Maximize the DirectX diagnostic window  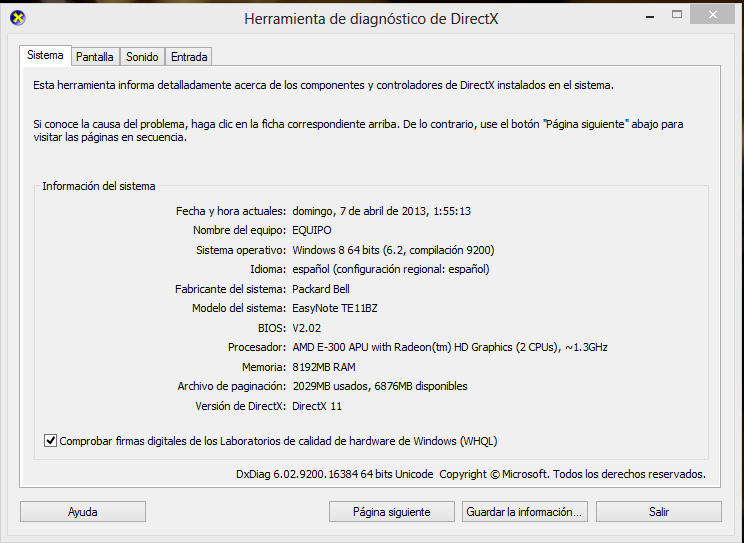coord(677,15)
